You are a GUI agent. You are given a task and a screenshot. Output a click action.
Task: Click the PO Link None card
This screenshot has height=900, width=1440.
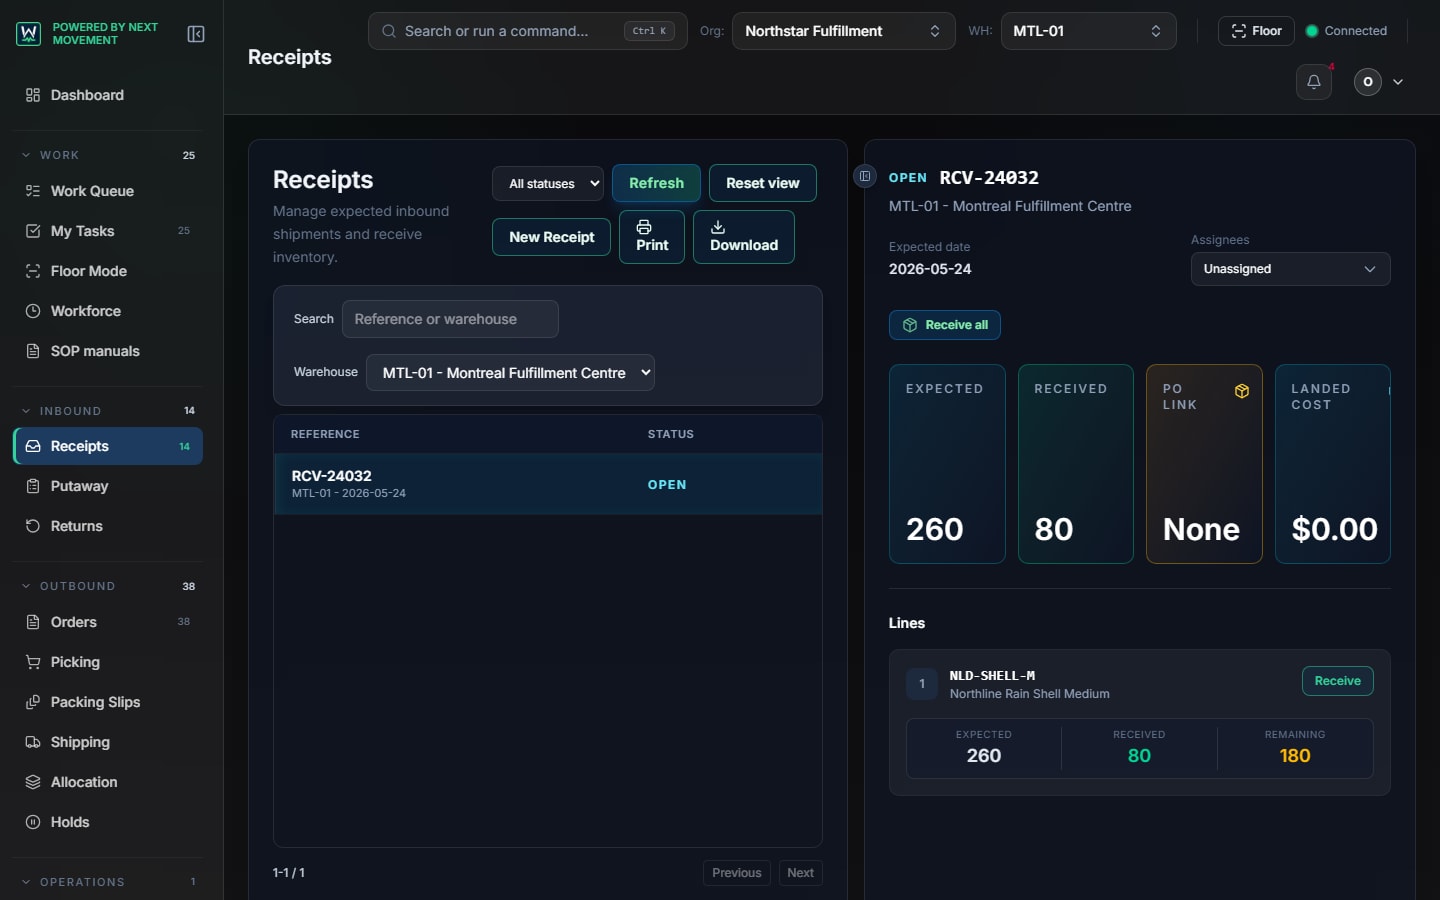1204,464
